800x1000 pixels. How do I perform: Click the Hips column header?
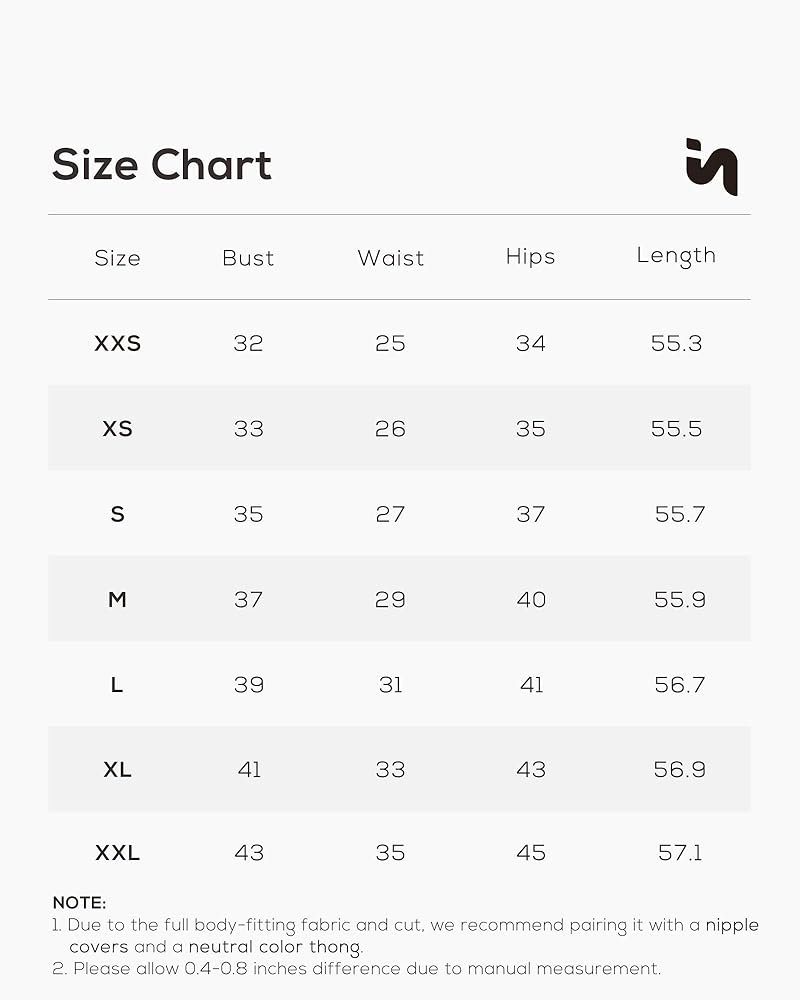[530, 256]
